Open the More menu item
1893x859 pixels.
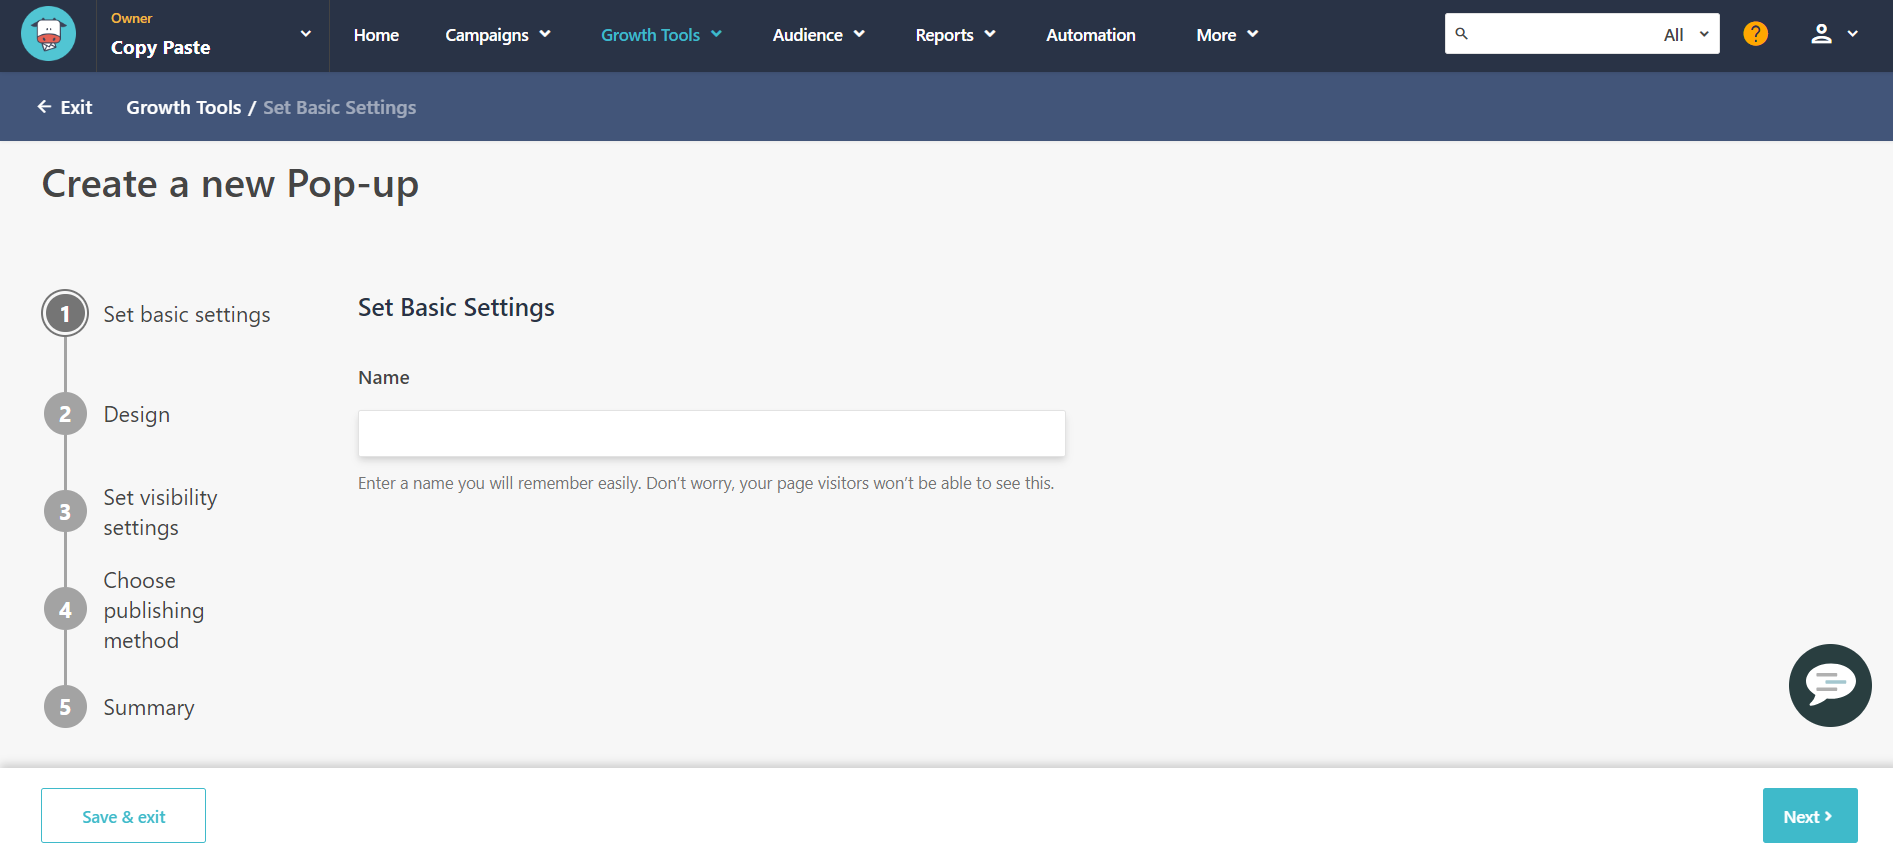pyautogui.click(x=1216, y=35)
